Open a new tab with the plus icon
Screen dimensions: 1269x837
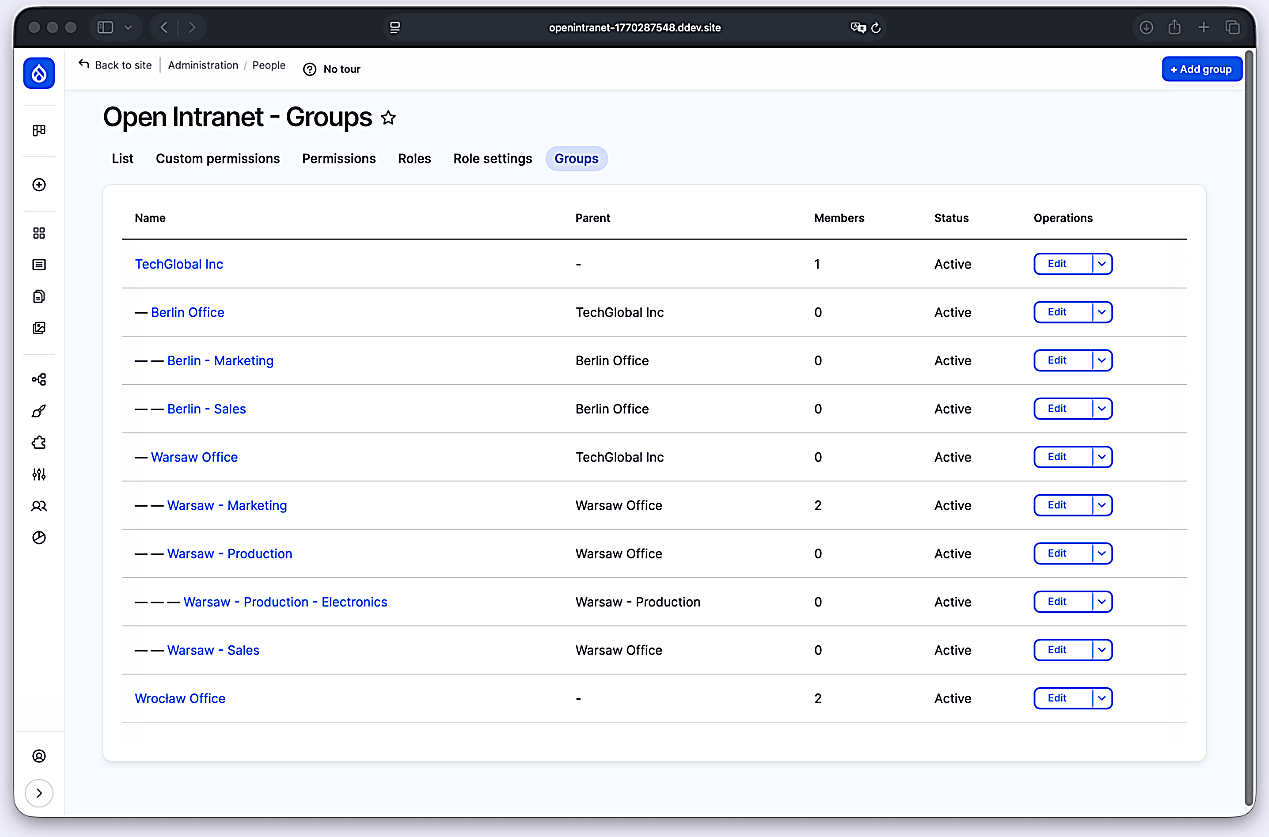pos(1204,27)
